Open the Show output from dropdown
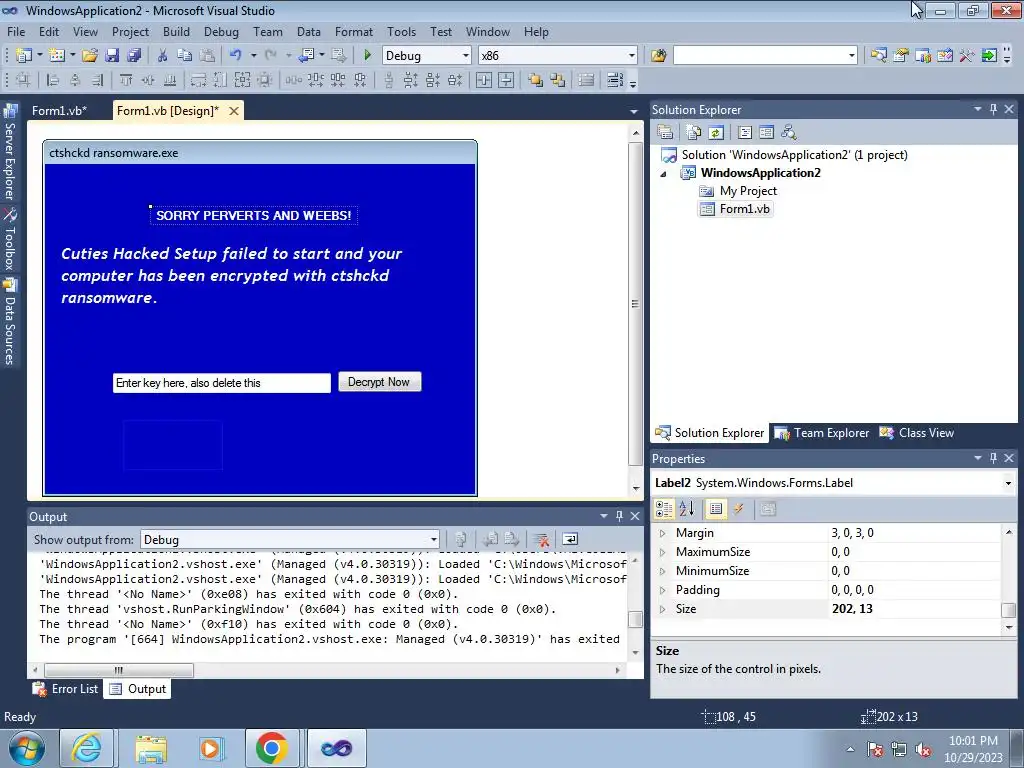 433,539
